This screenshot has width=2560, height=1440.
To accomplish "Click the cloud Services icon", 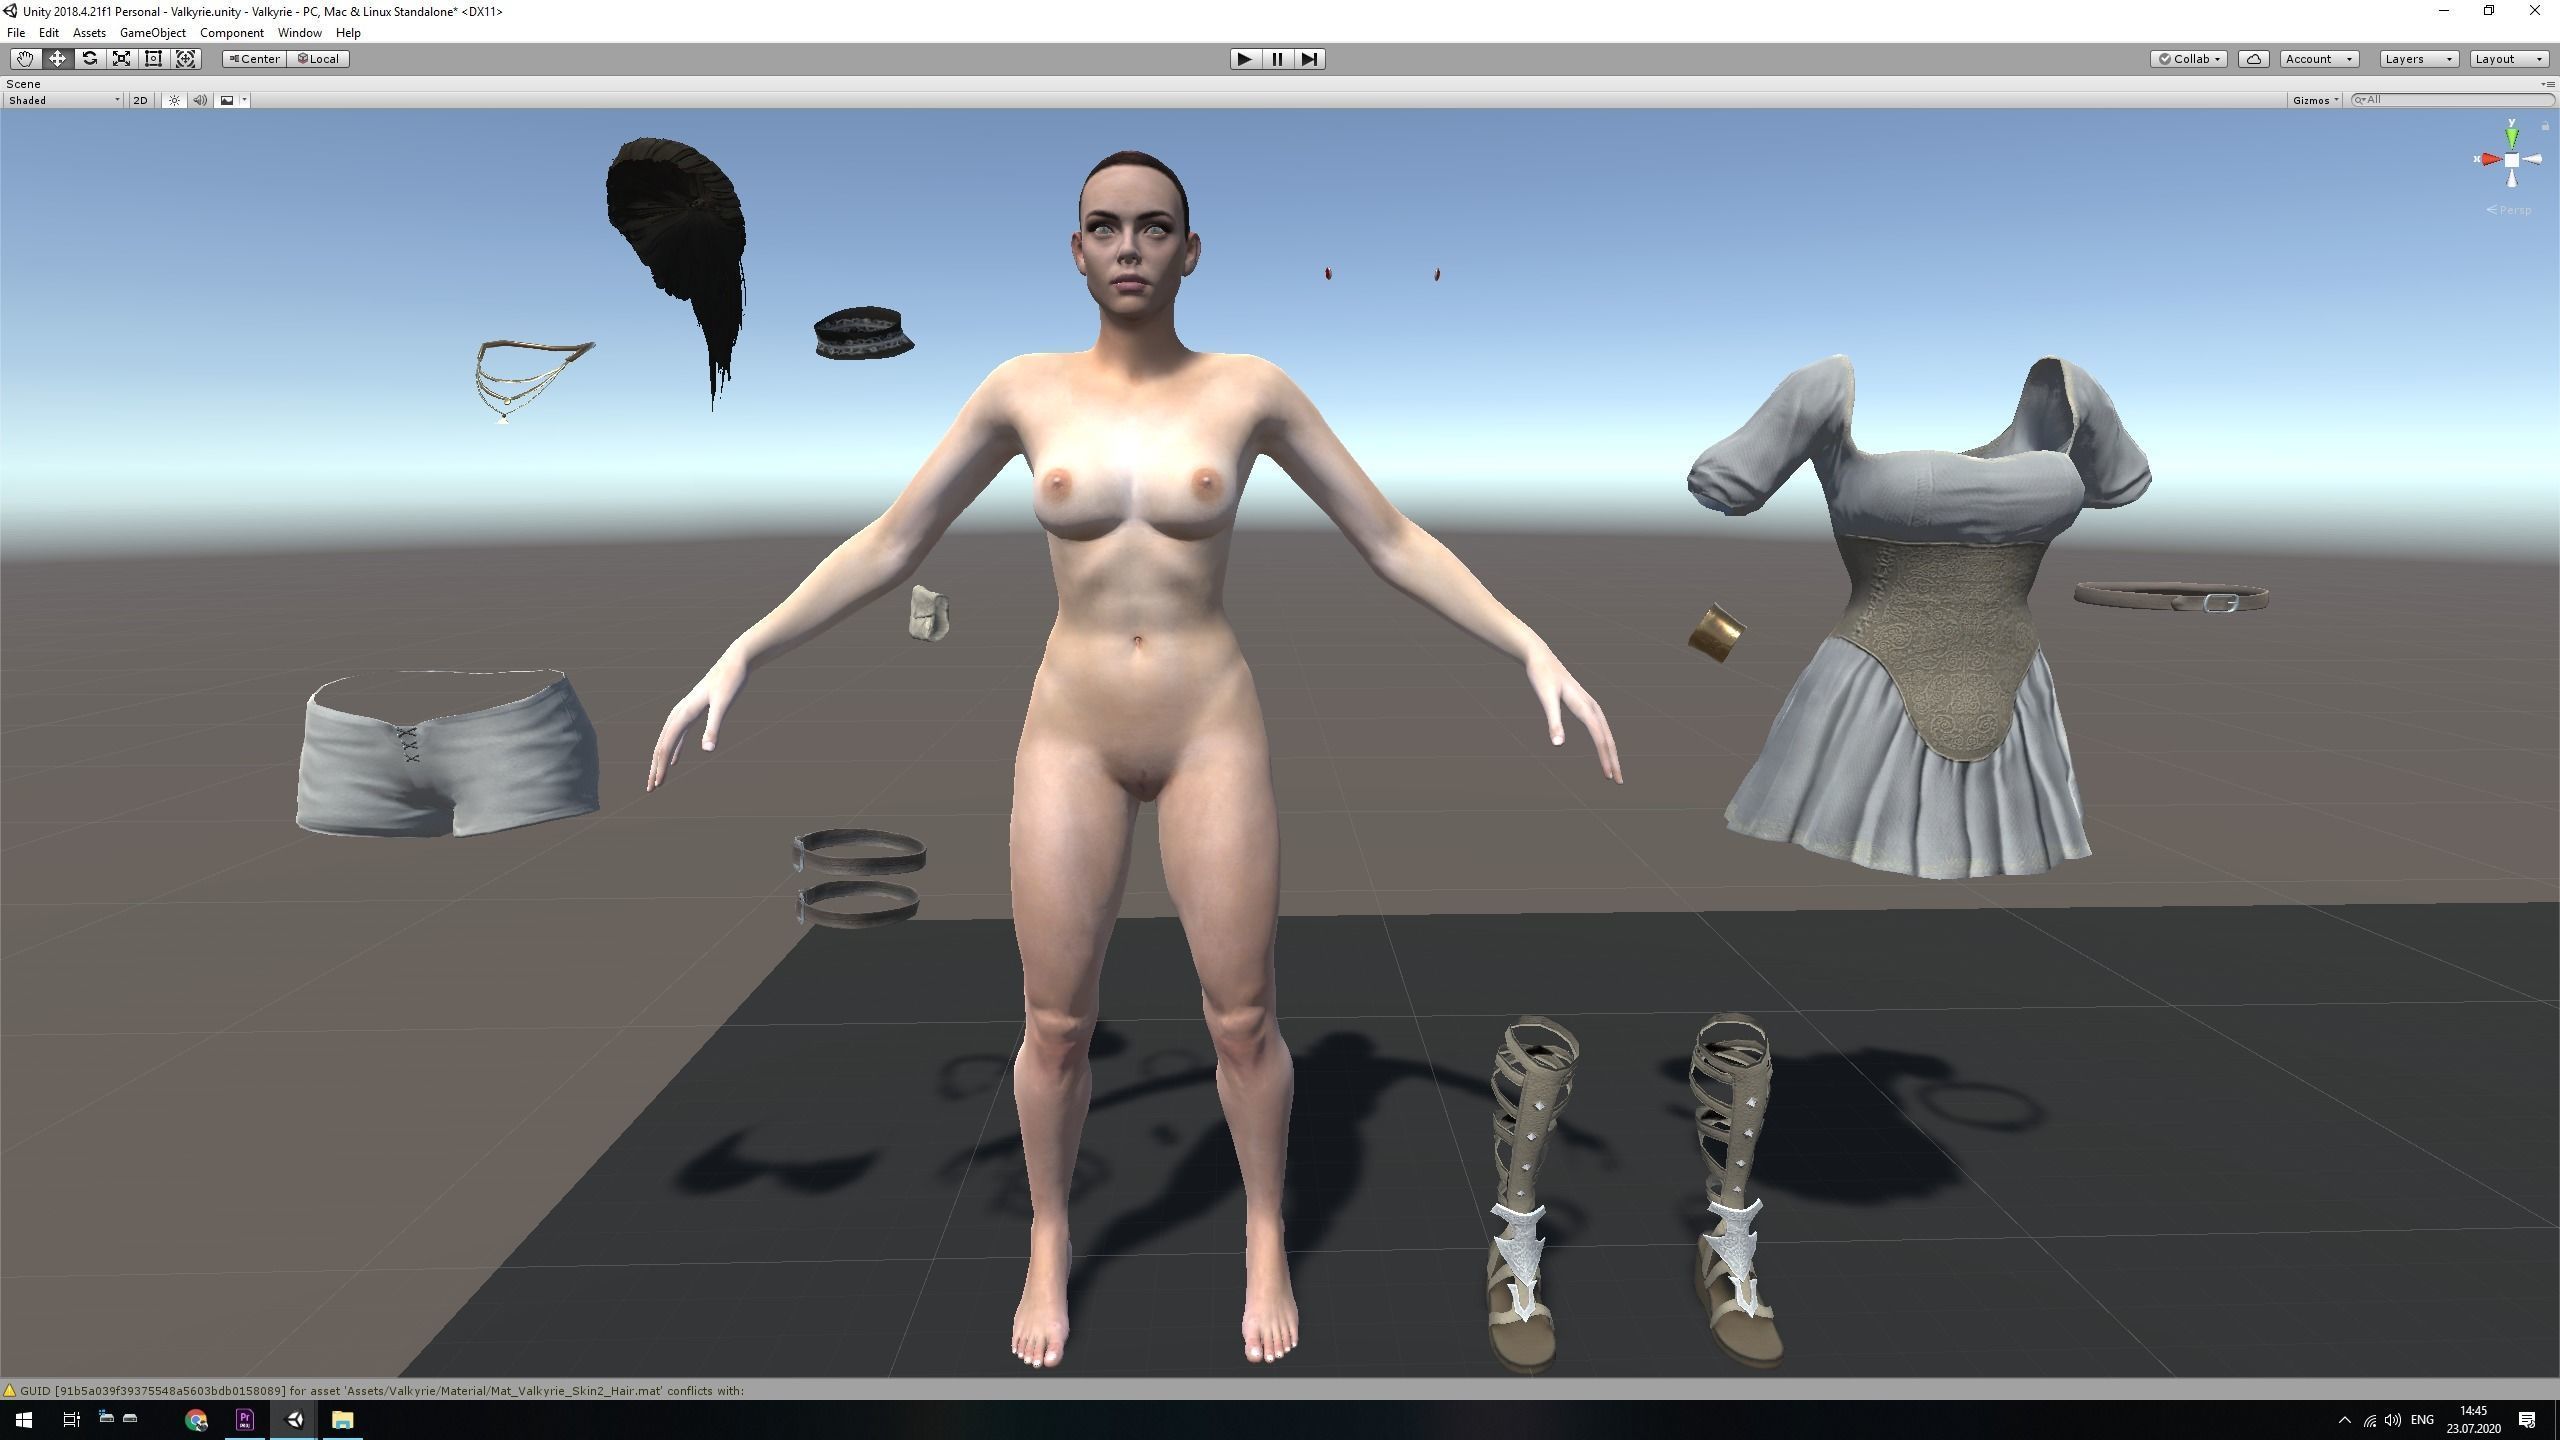I will click(x=2253, y=59).
